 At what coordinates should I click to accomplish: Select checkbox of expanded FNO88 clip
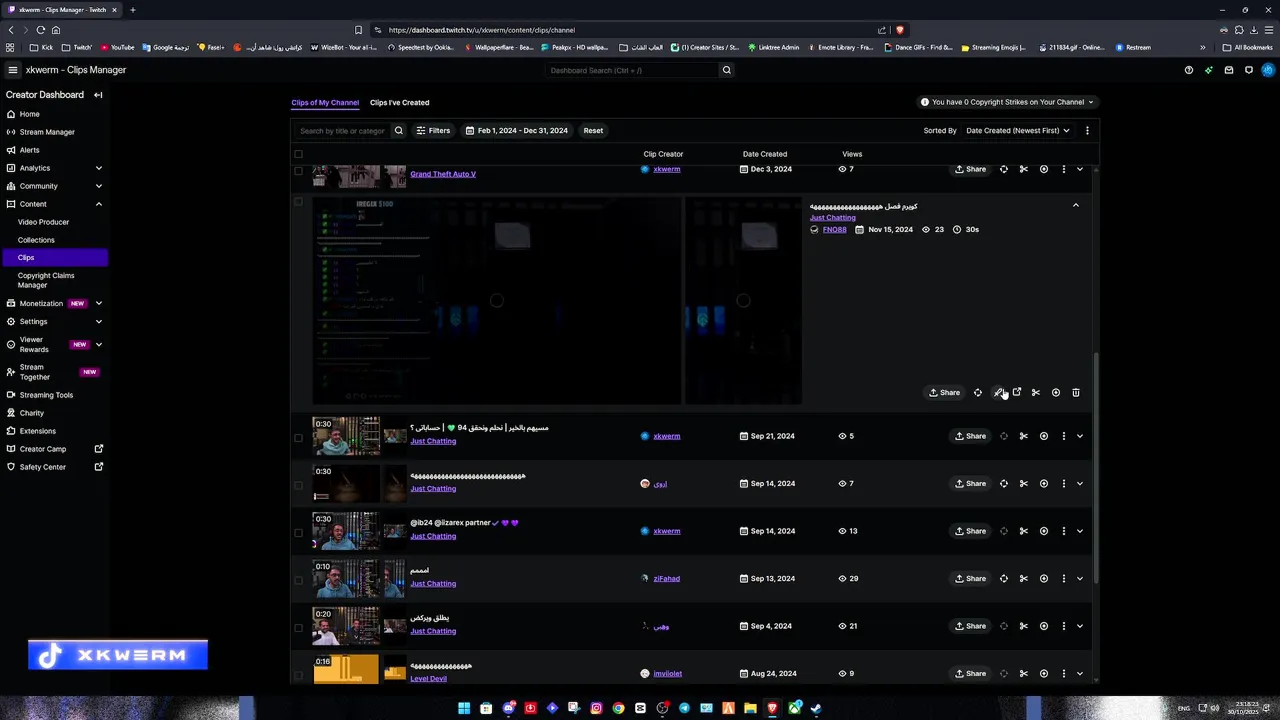(x=298, y=202)
